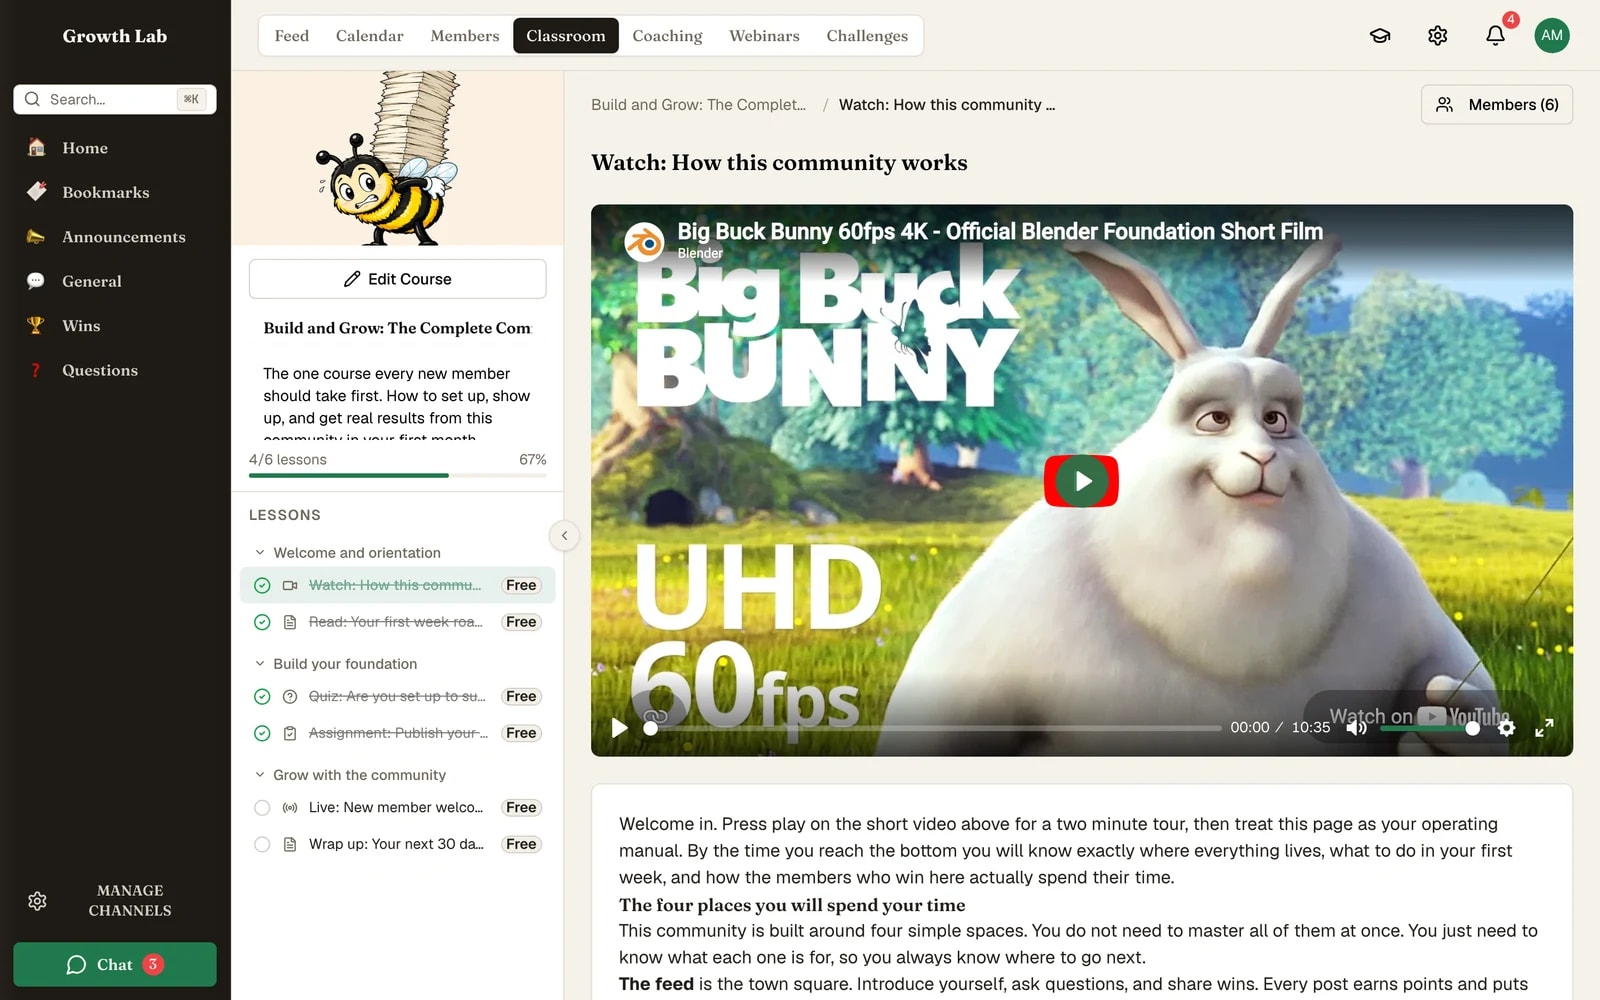Open the graduation cap icon in header
The image size is (1600, 1000).
tap(1380, 36)
